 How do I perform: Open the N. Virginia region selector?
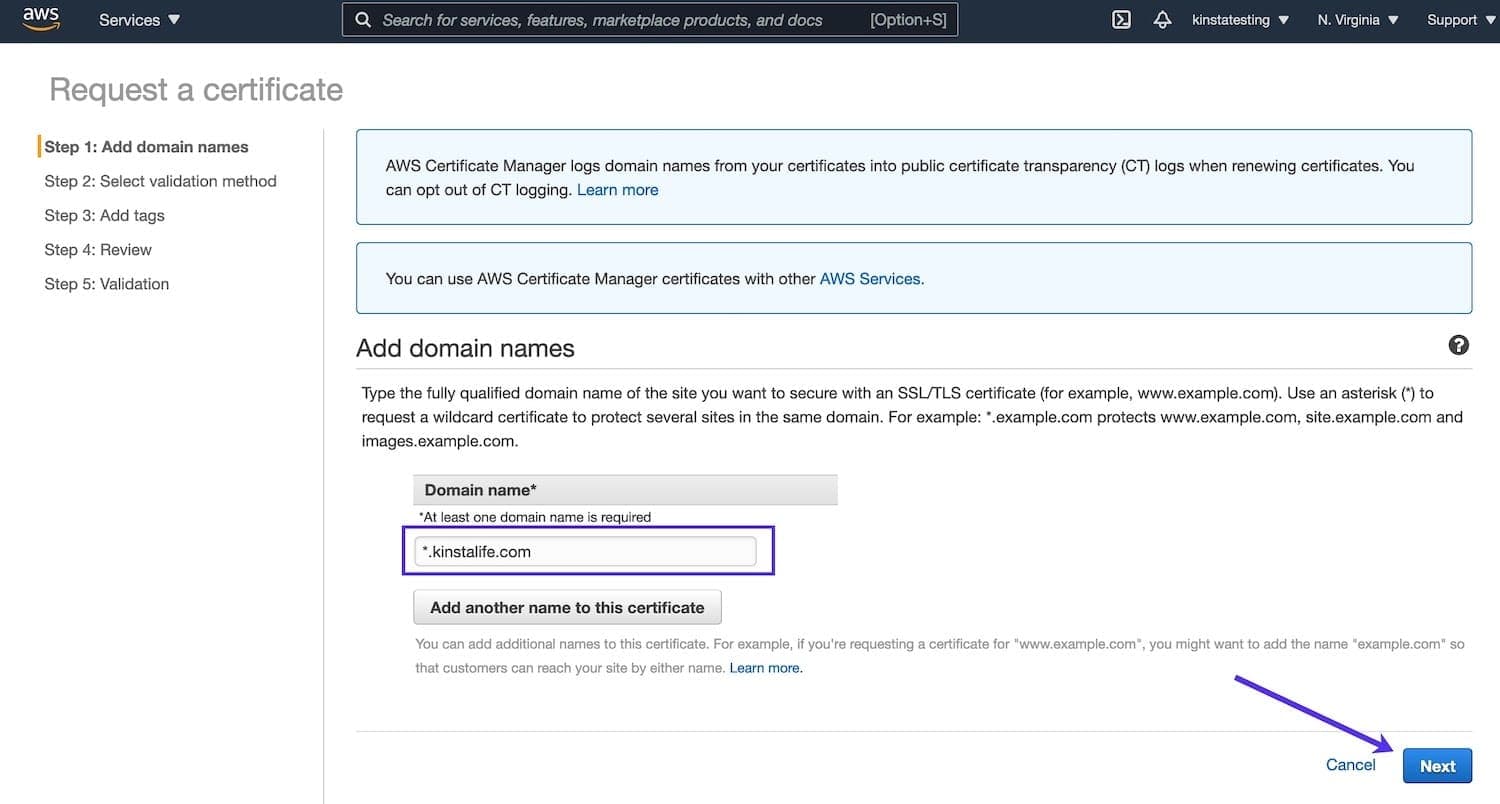point(1355,19)
